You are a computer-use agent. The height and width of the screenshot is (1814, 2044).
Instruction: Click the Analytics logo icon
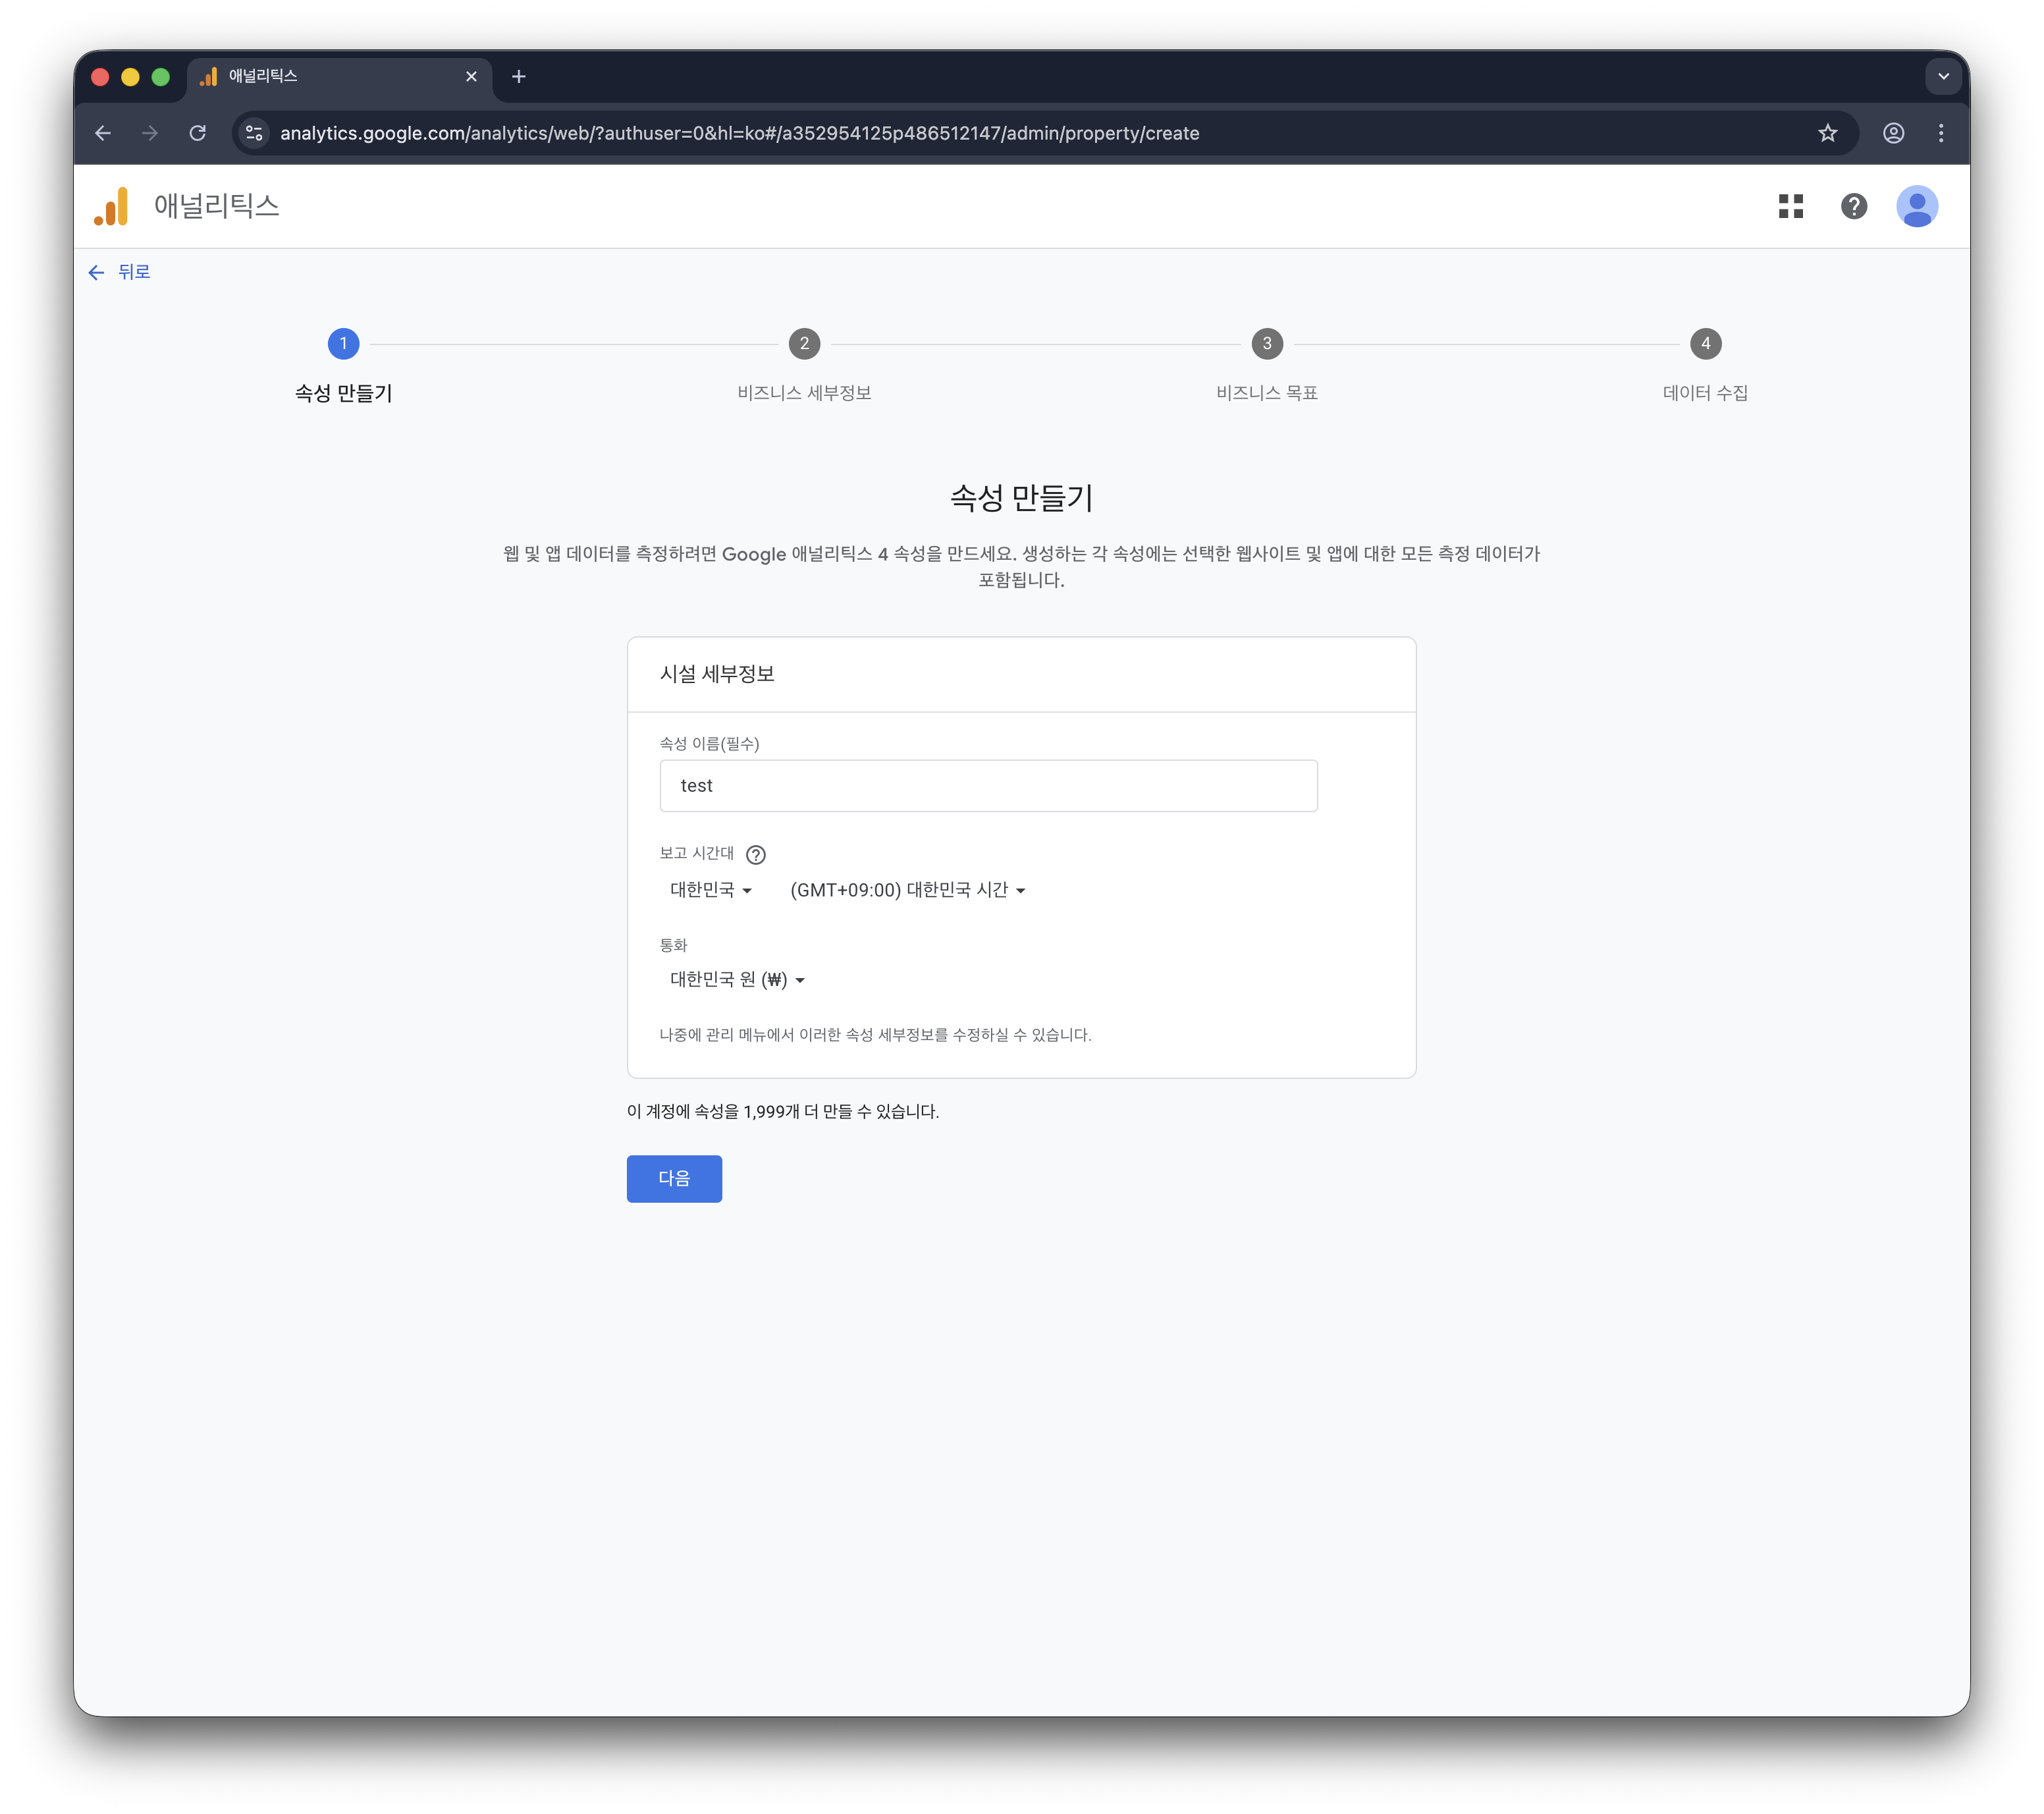pos(112,206)
